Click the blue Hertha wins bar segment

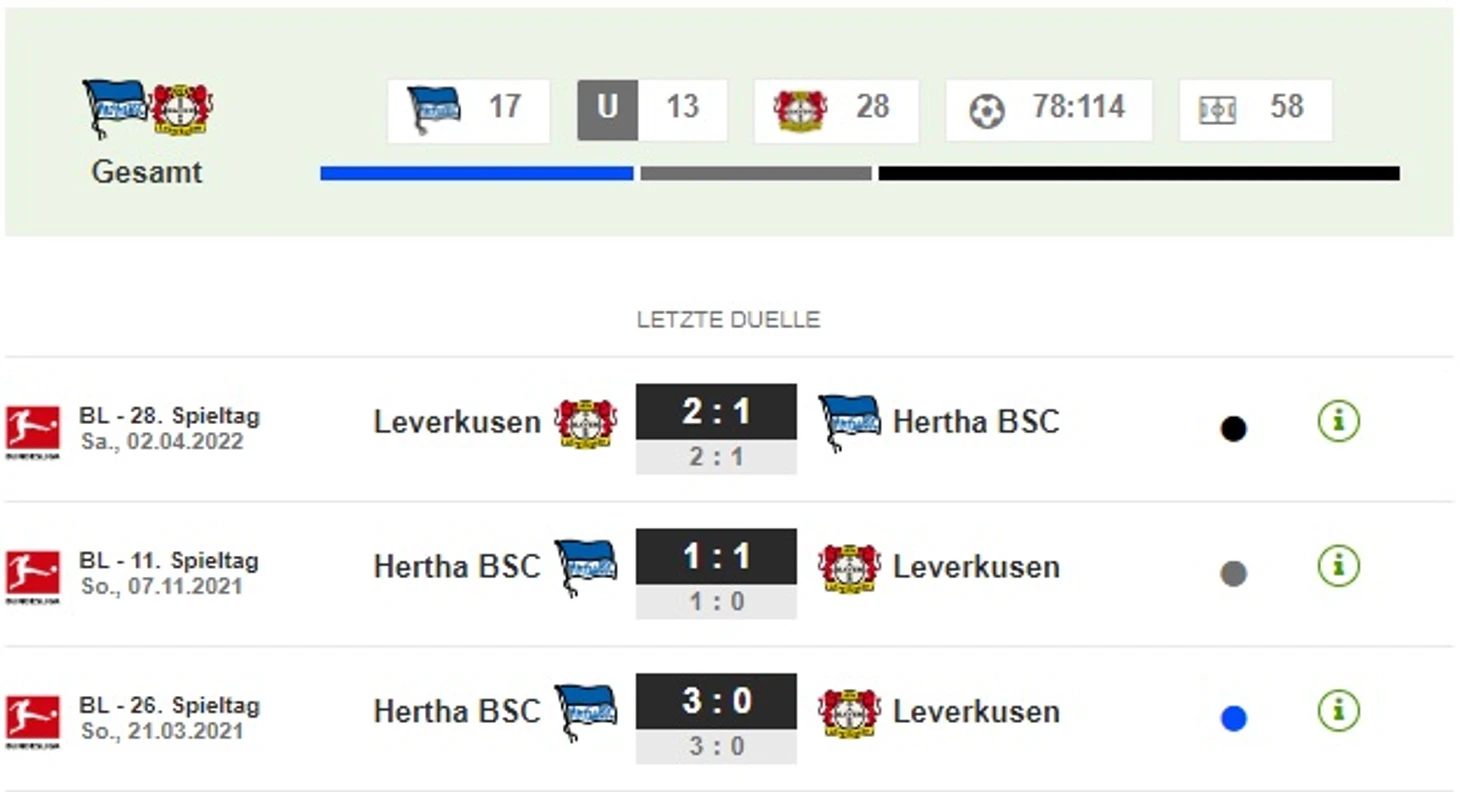click(x=477, y=173)
